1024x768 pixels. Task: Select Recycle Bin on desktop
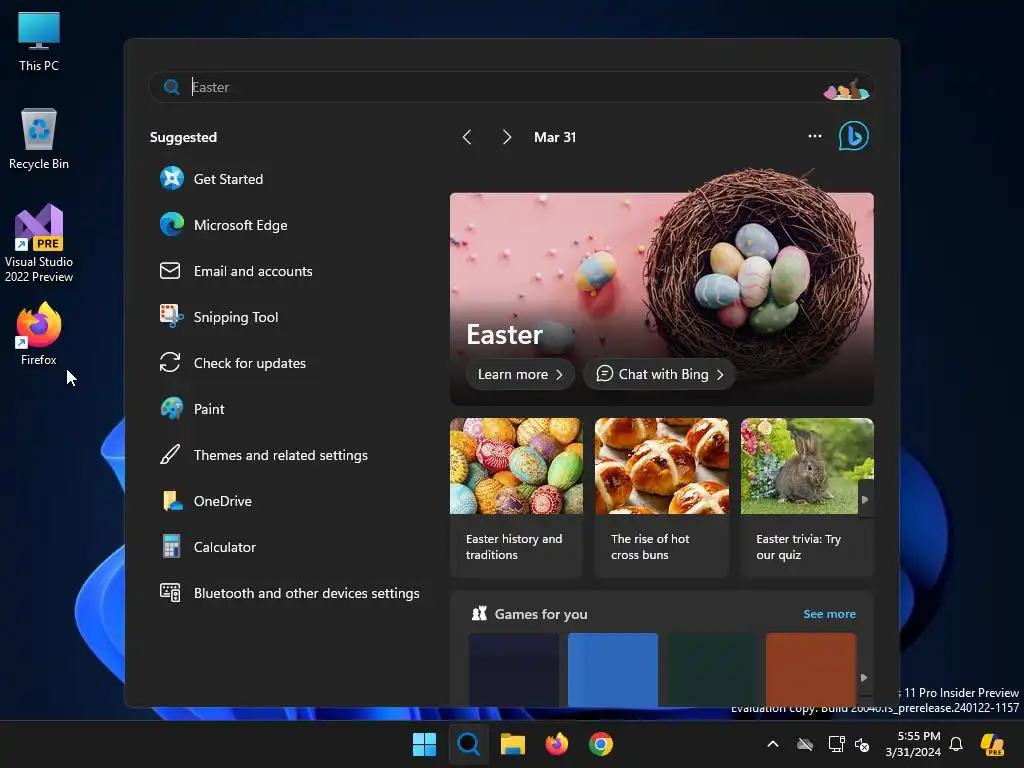tap(39, 139)
